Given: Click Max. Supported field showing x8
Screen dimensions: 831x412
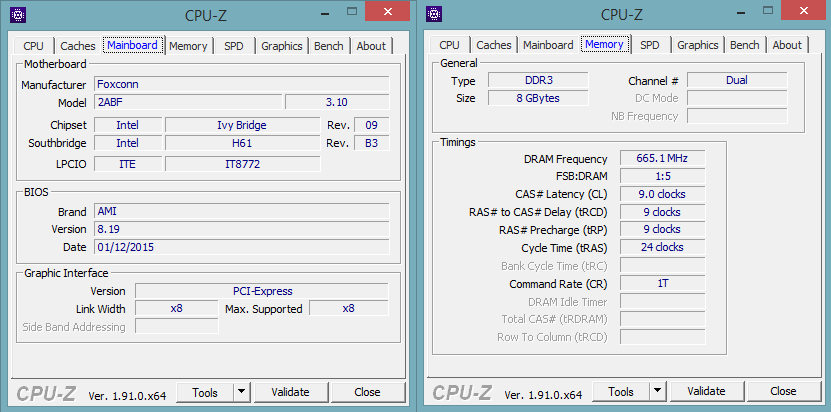Looking at the screenshot, I should point(349,309).
